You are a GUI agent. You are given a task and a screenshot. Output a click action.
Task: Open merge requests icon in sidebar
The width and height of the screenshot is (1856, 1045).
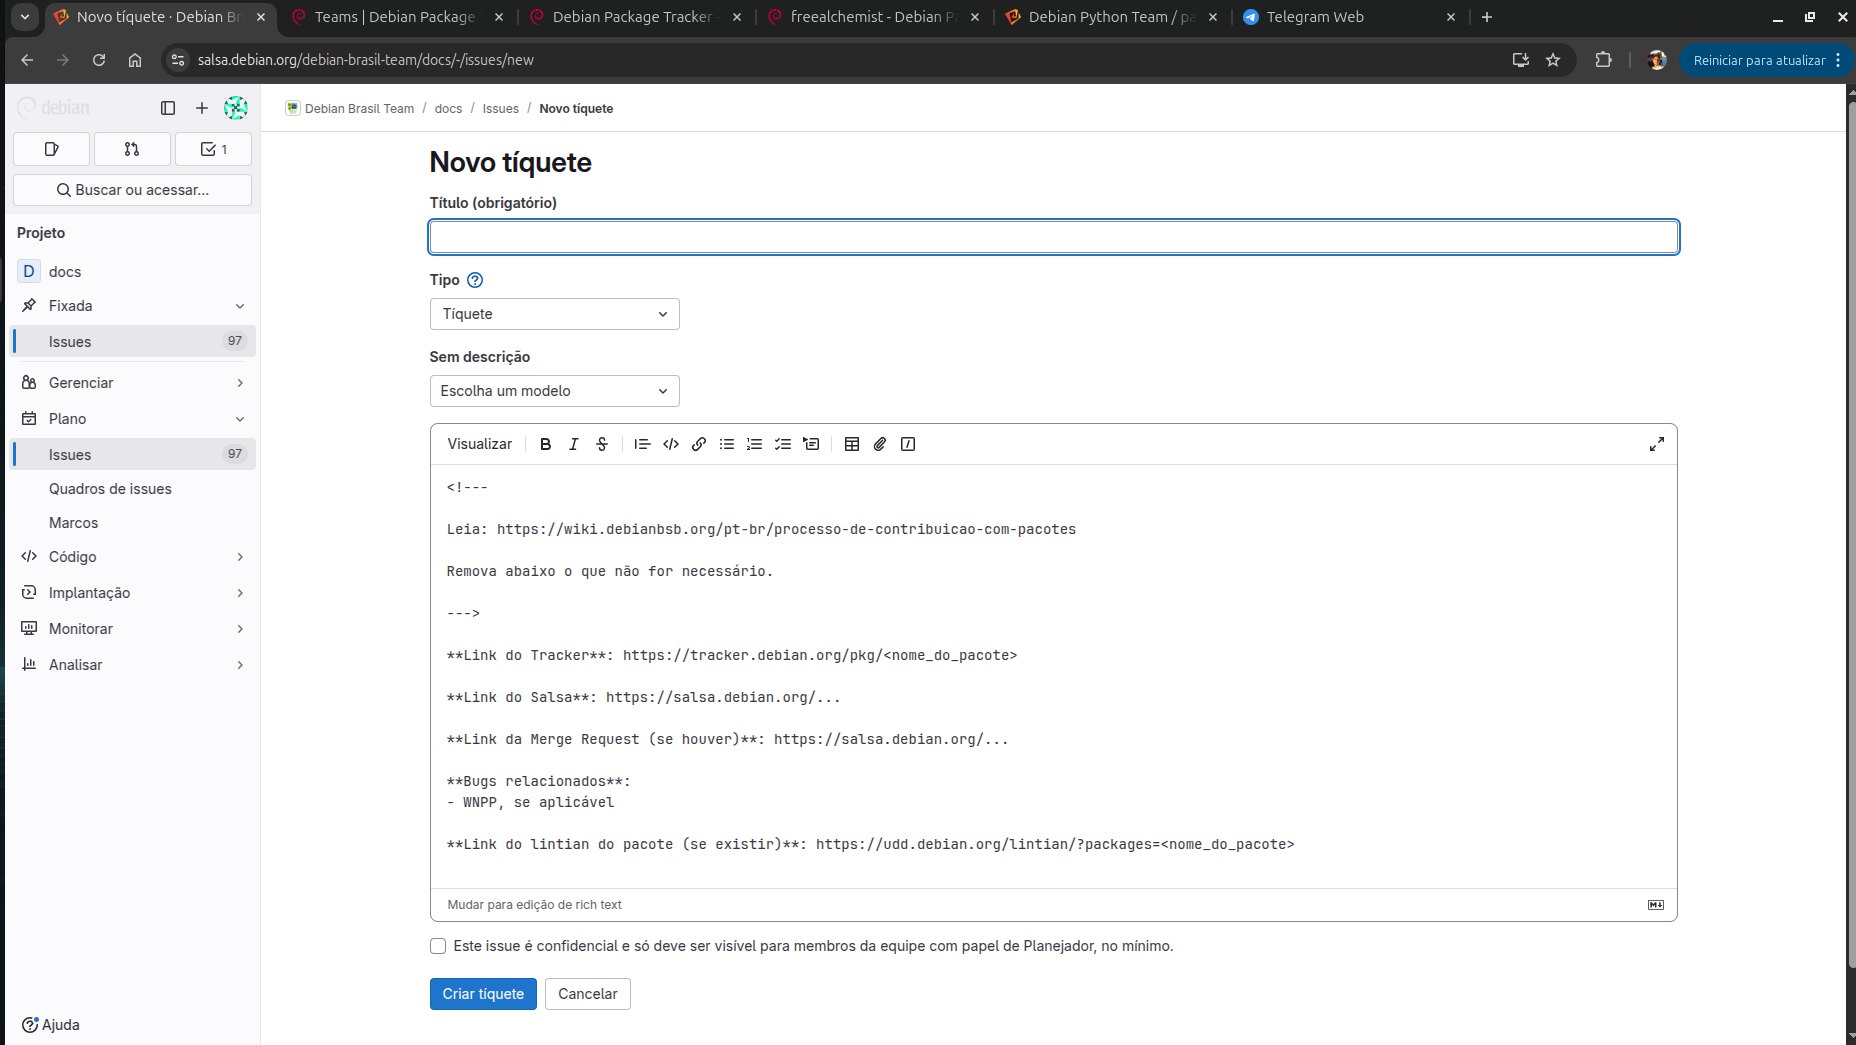[132, 149]
